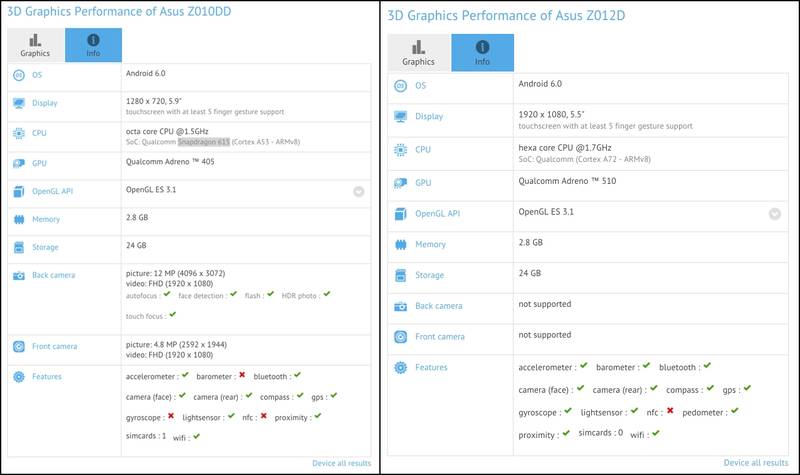
Task: Click simcards : 0 text
Action: tap(601, 433)
